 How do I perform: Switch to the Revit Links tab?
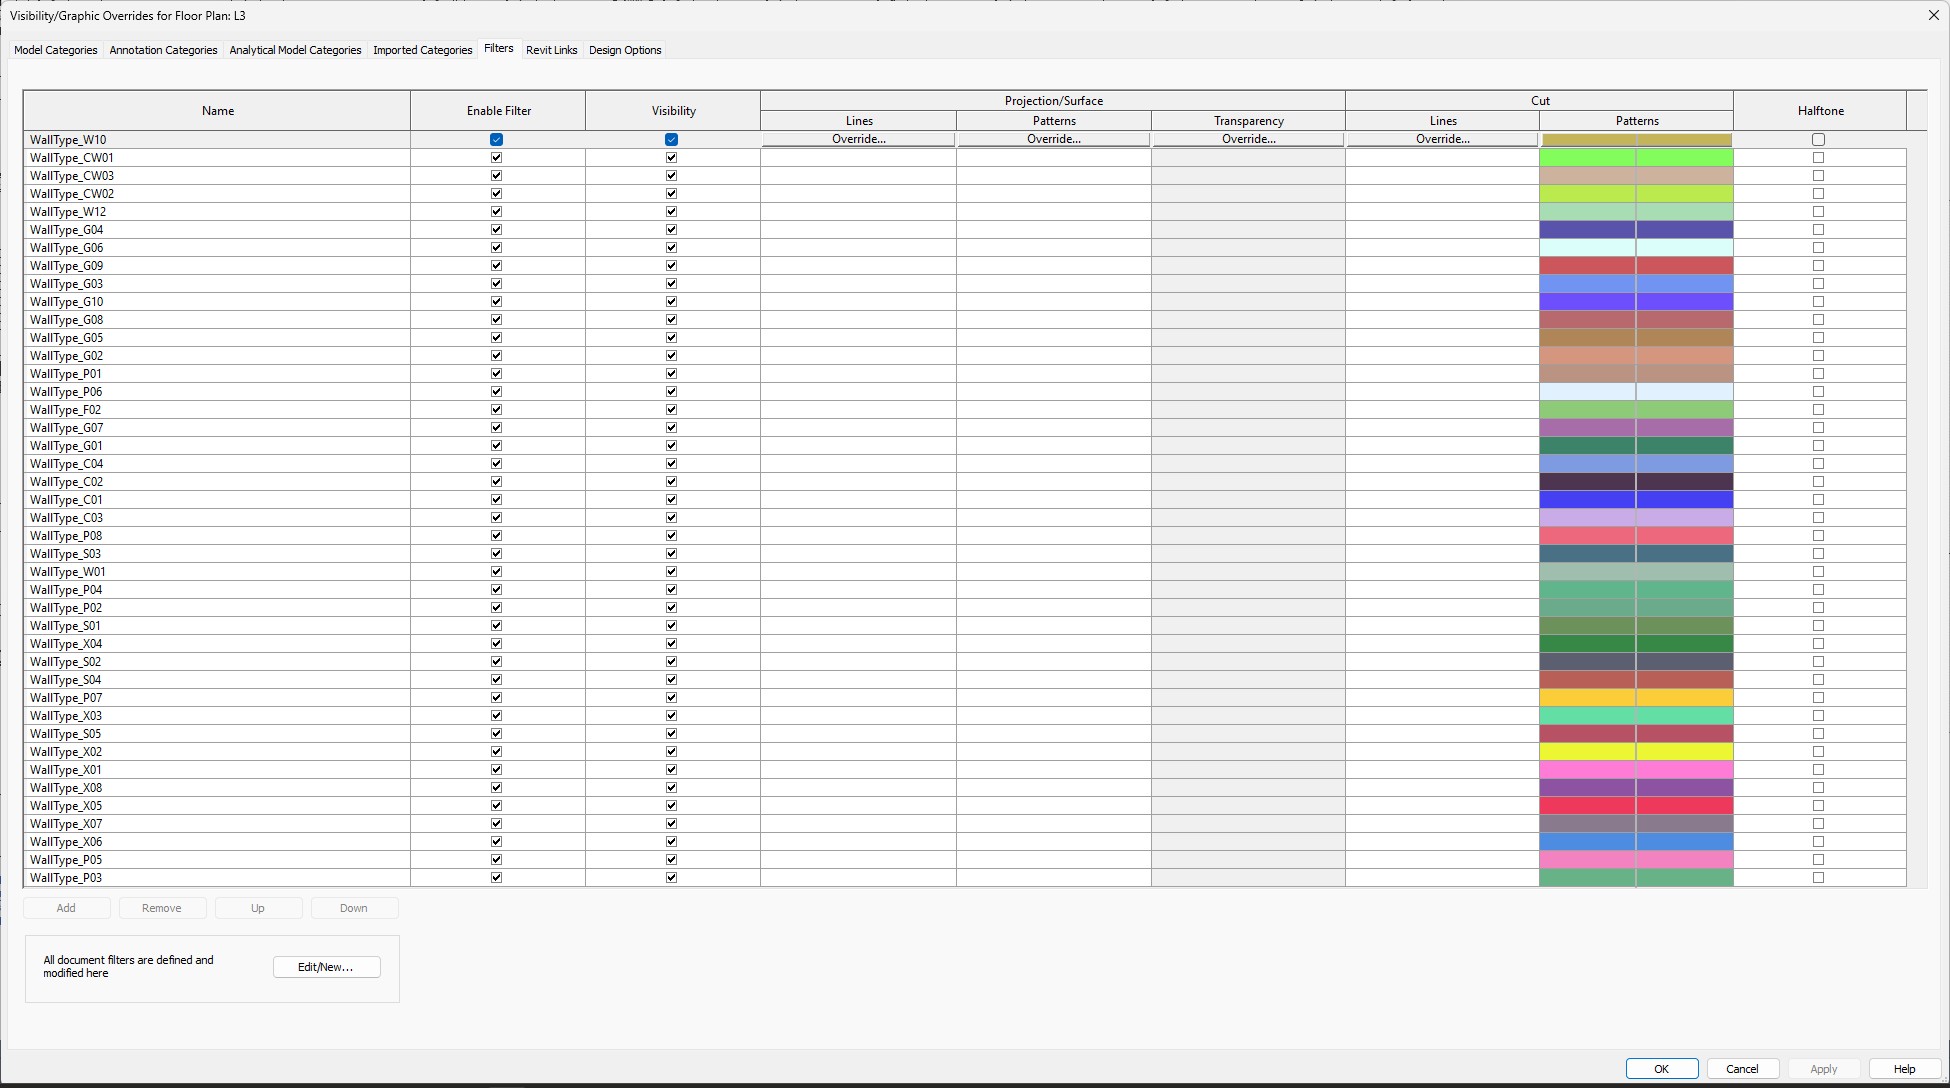point(552,50)
